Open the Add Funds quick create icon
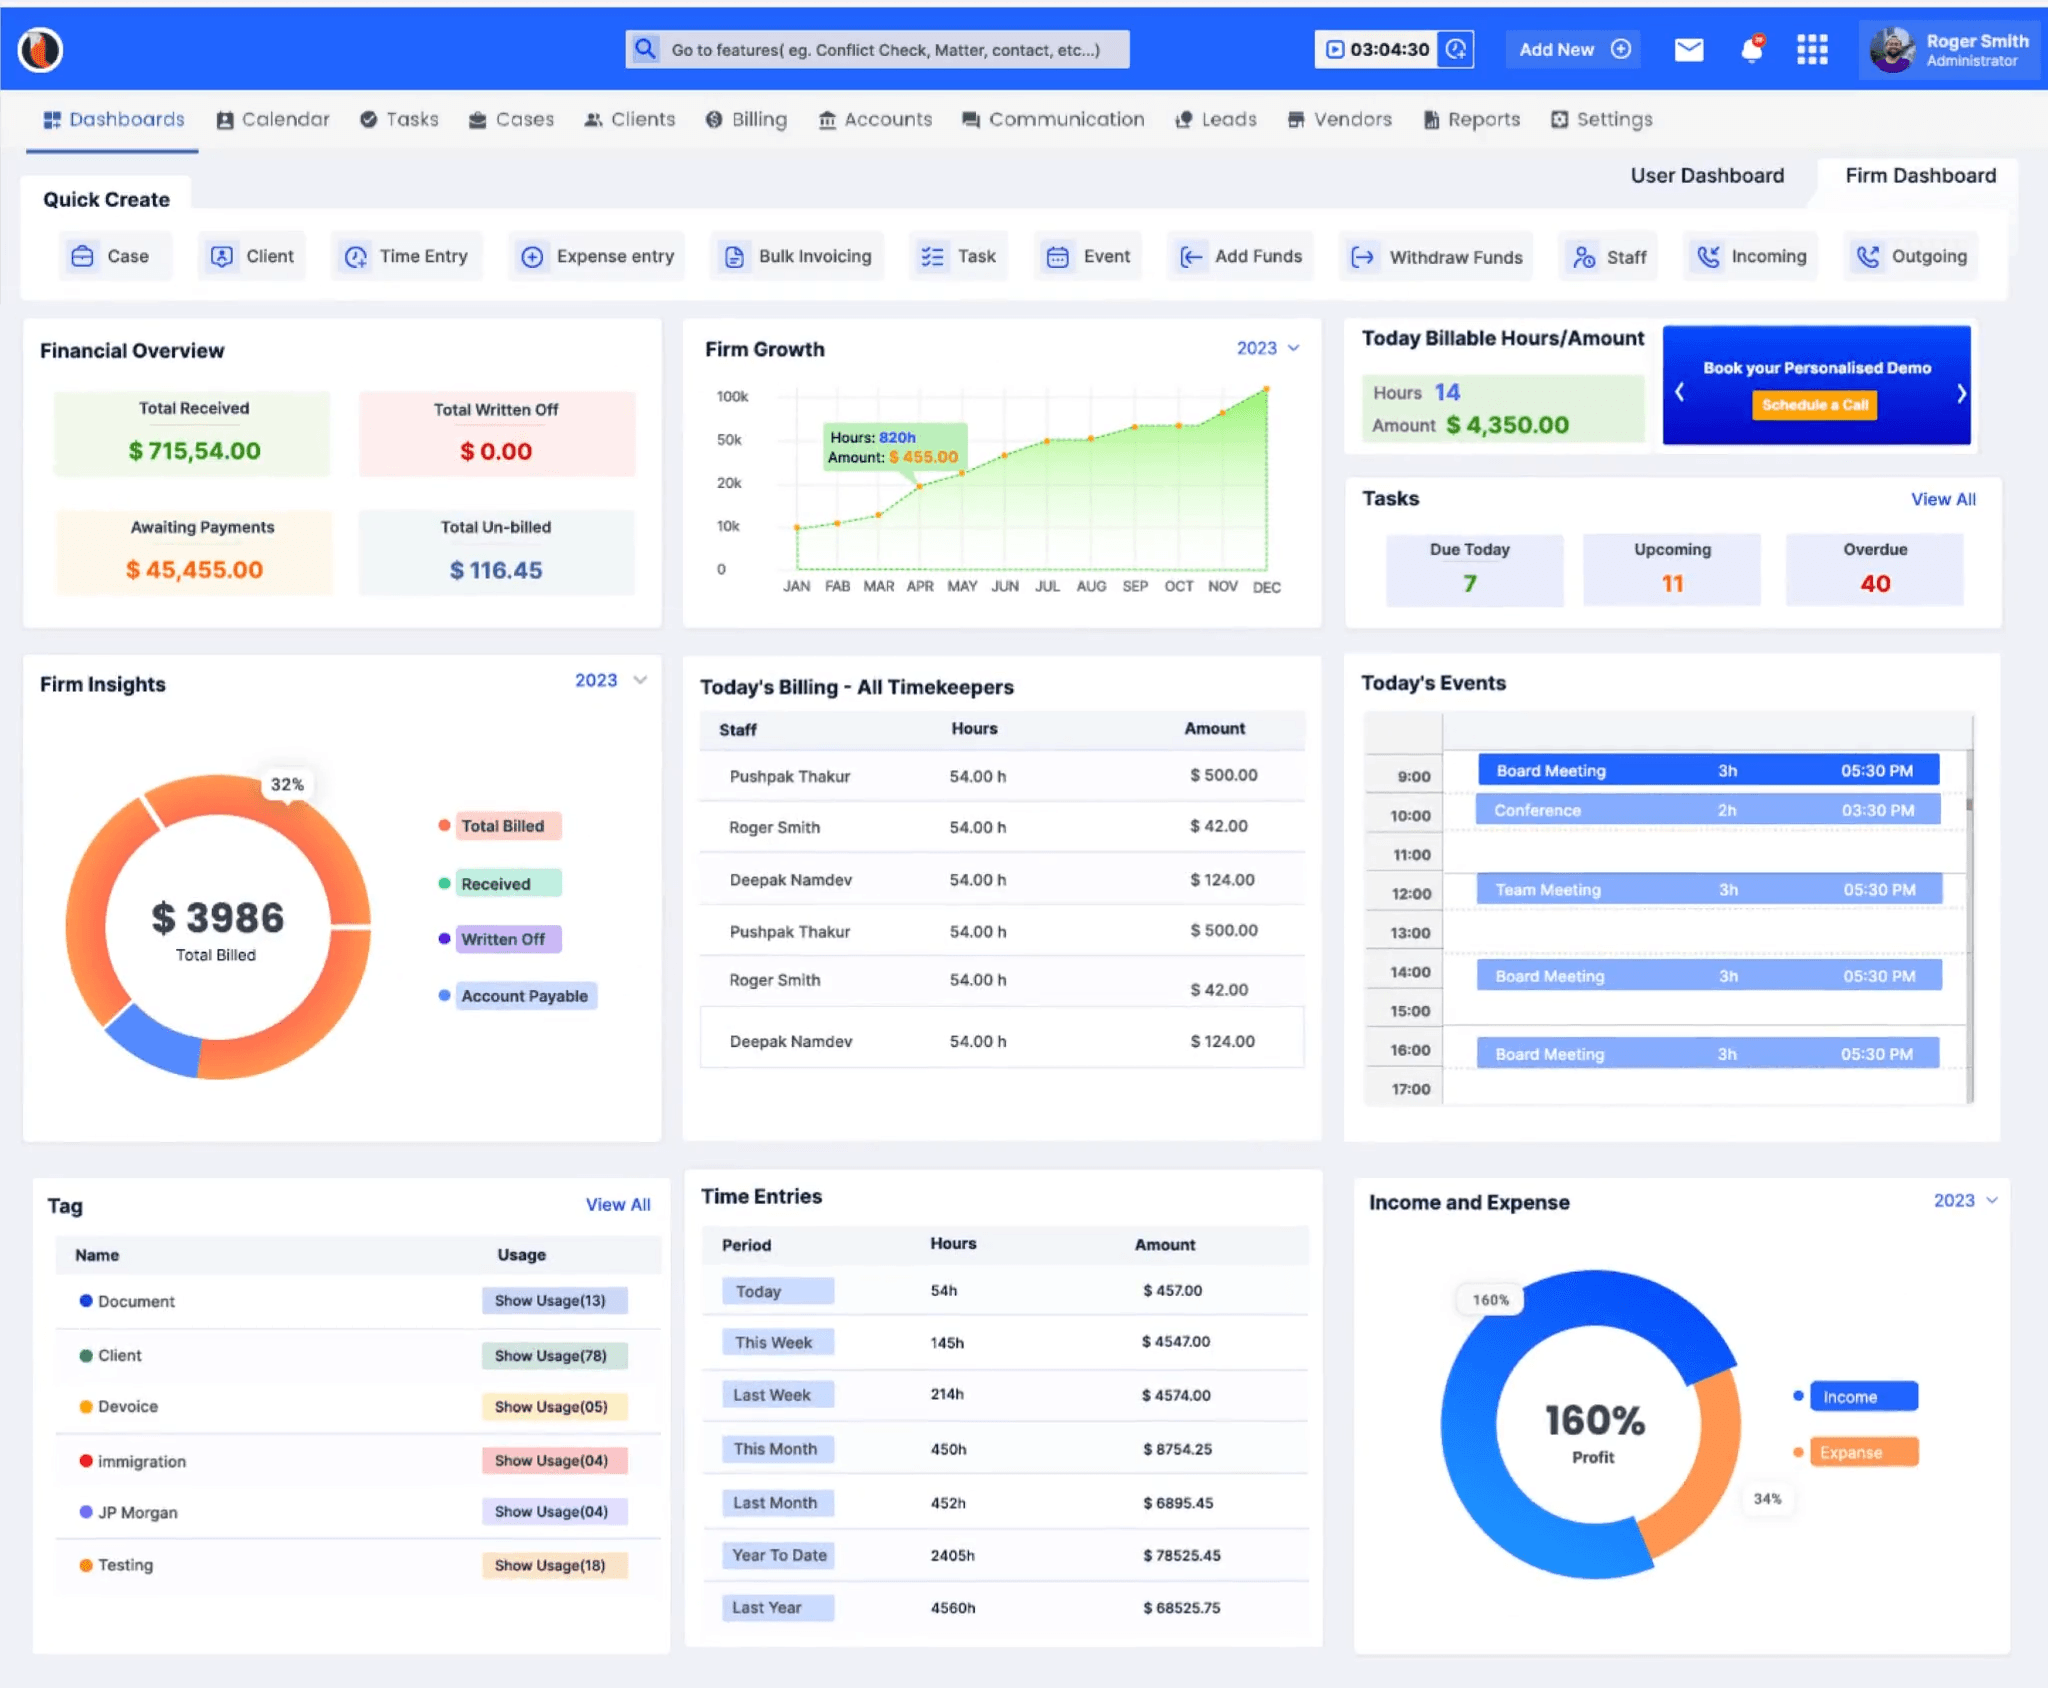The image size is (2048, 1688). [x=1192, y=256]
